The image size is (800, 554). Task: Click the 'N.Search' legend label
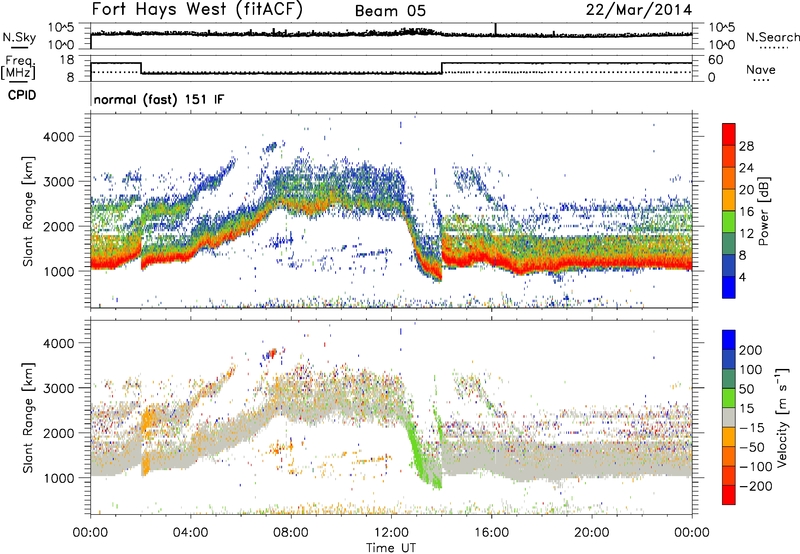point(772,37)
